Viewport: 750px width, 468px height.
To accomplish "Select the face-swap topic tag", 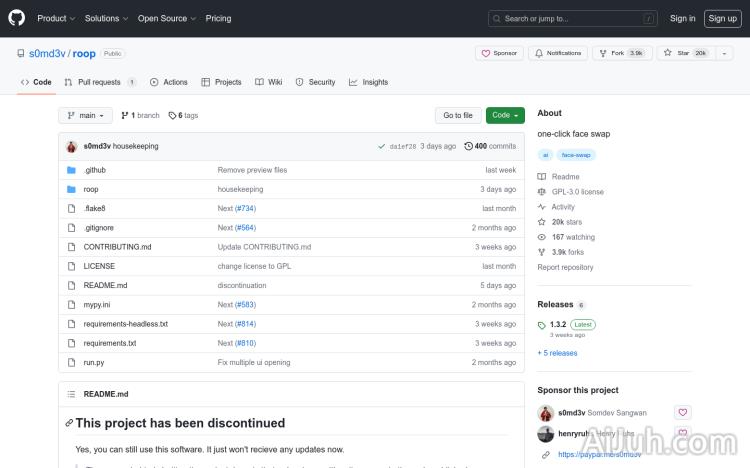I will [576, 155].
